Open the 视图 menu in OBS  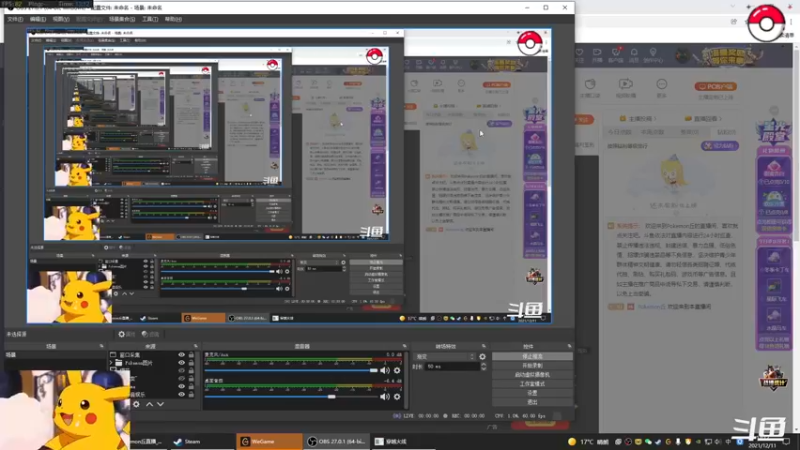point(61,19)
